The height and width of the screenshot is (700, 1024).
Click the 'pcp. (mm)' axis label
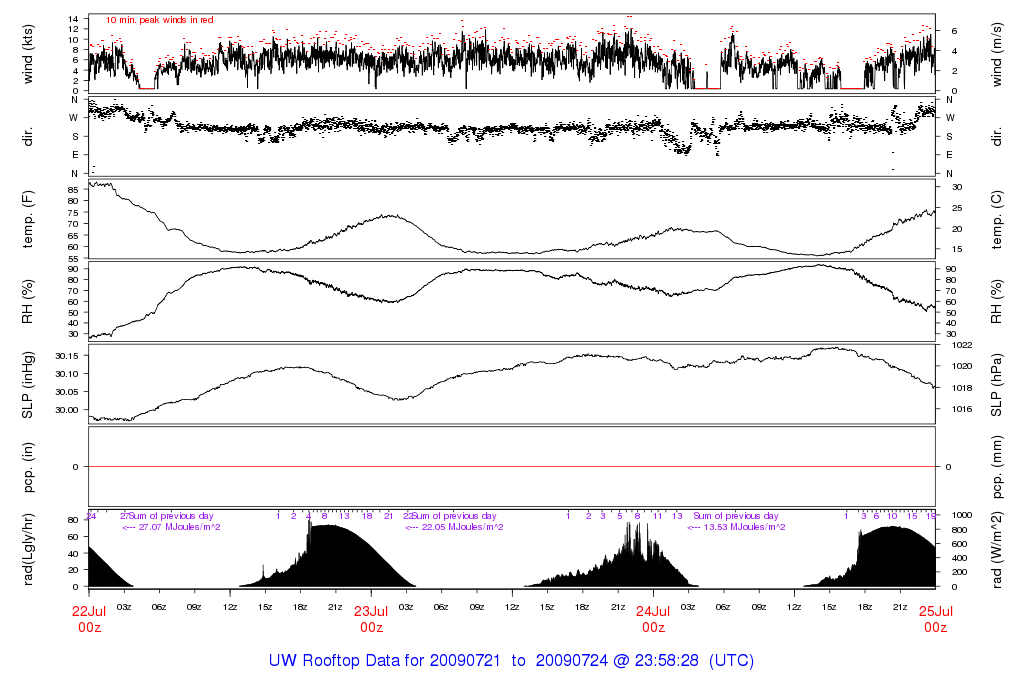(x=997, y=467)
